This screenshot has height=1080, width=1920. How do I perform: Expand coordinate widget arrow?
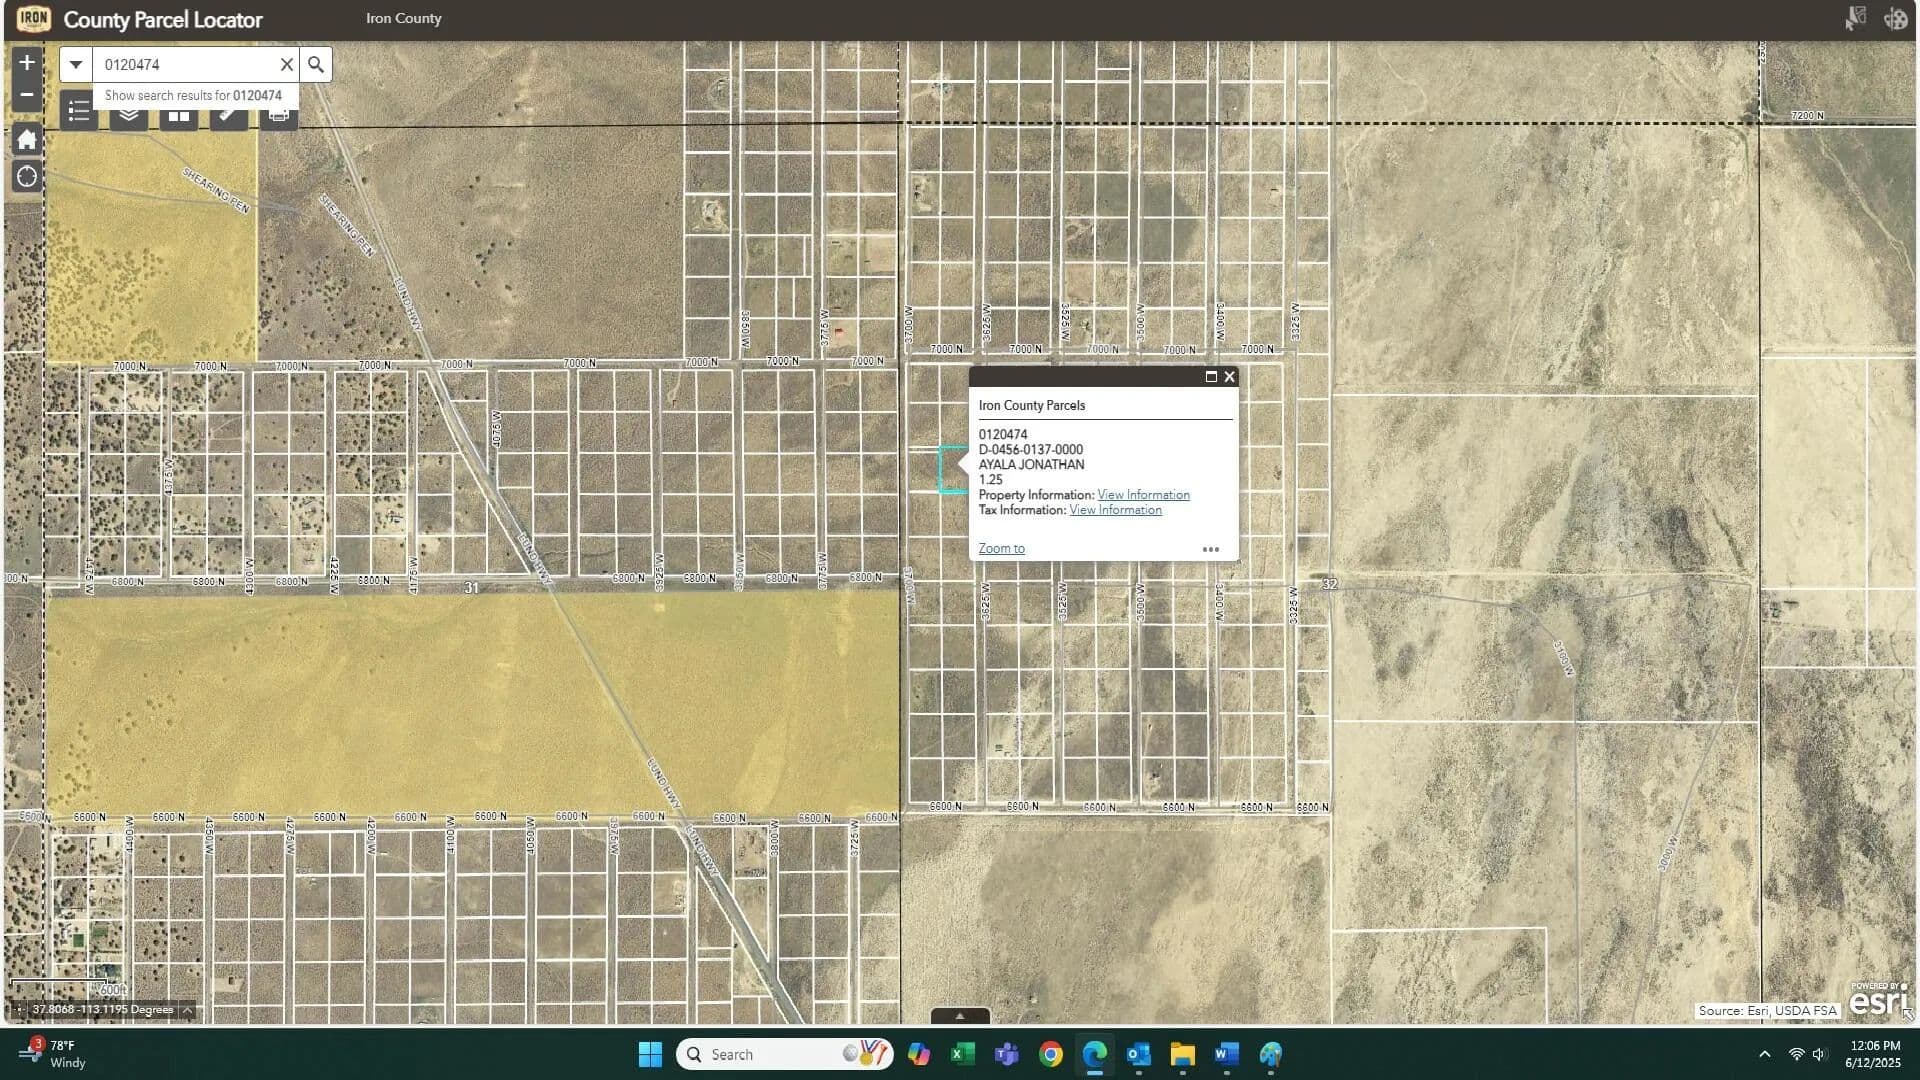pos(187,1010)
